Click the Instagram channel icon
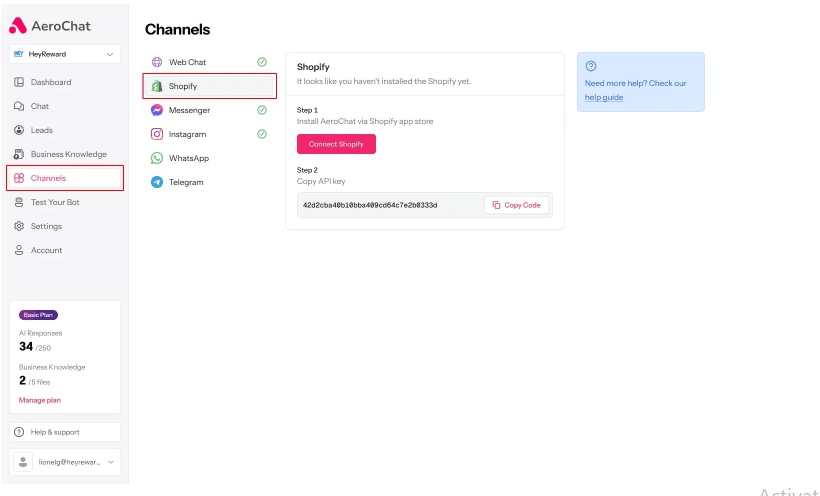The height and width of the screenshot is (496, 820). pos(157,134)
